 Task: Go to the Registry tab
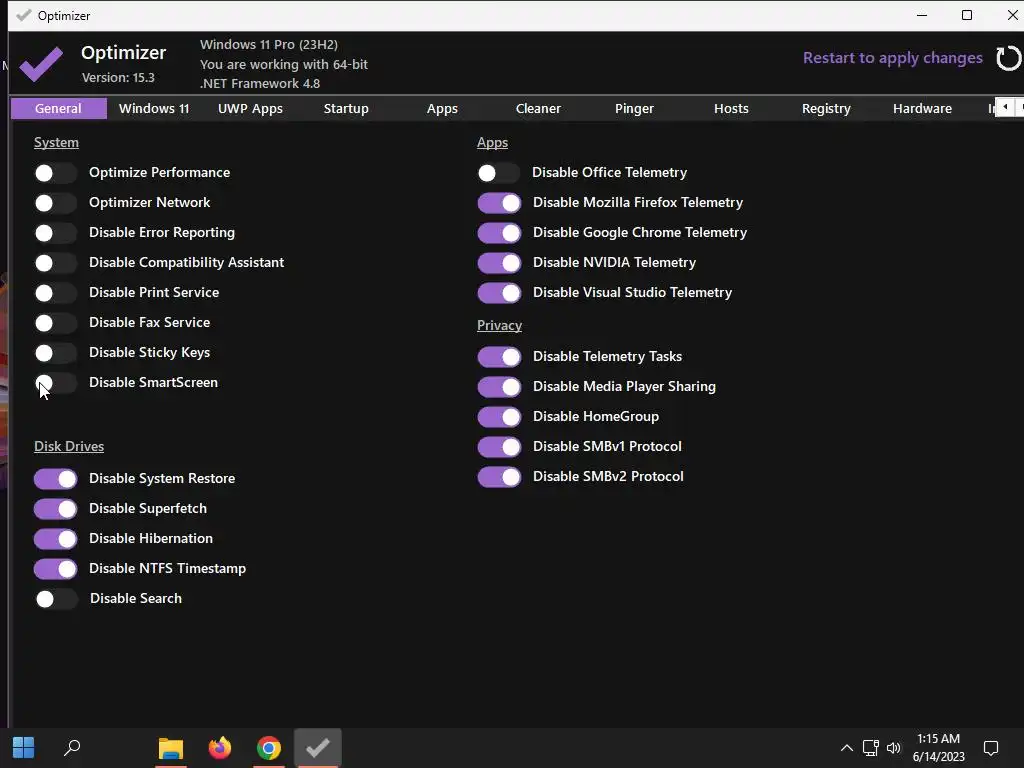[x=826, y=108]
